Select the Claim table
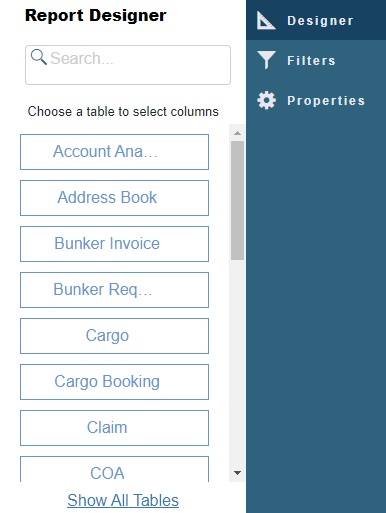Screen dimensions: 386x513 114,428
